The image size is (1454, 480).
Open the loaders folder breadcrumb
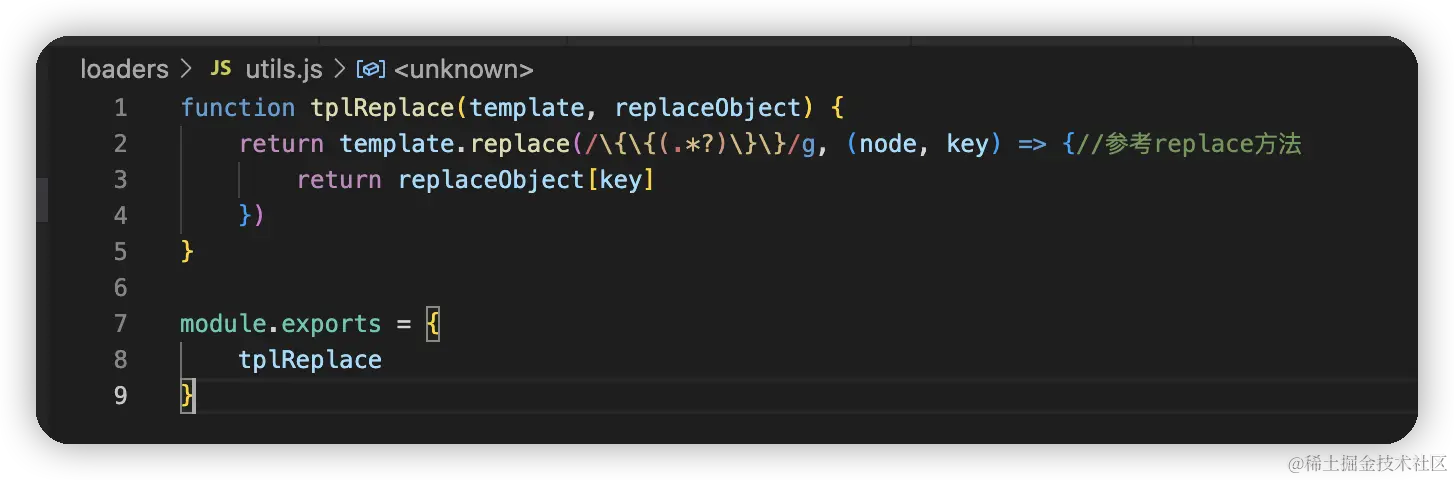124,69
